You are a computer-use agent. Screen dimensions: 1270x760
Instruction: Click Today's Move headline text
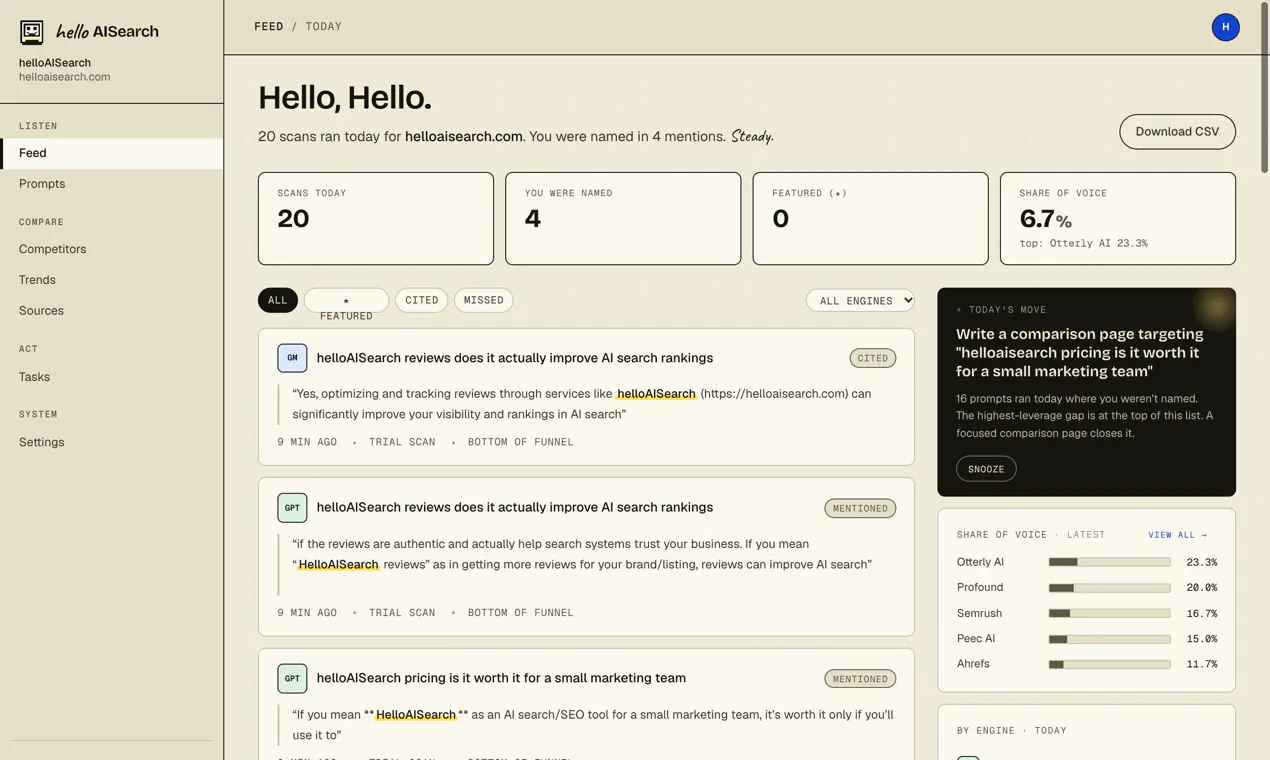pyautogui.click(x=1079, y=352)
